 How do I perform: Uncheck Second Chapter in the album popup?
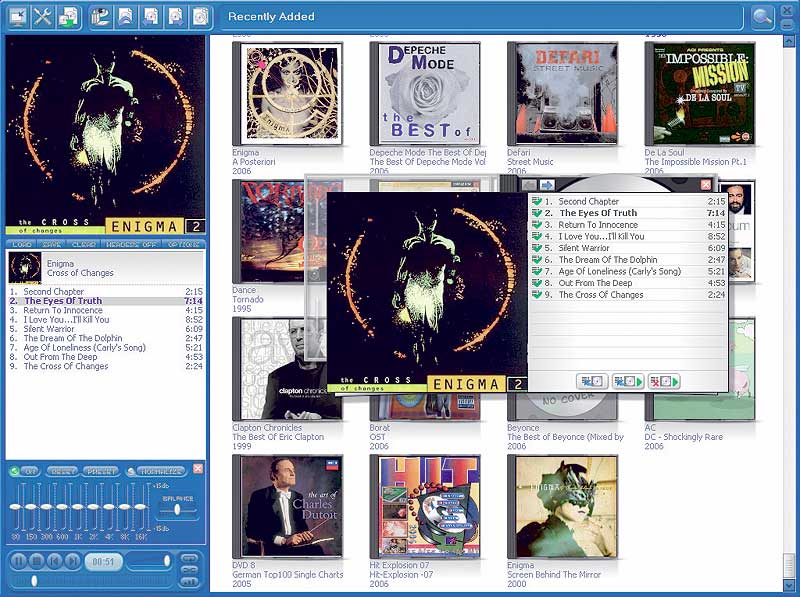tap(537, 202)
